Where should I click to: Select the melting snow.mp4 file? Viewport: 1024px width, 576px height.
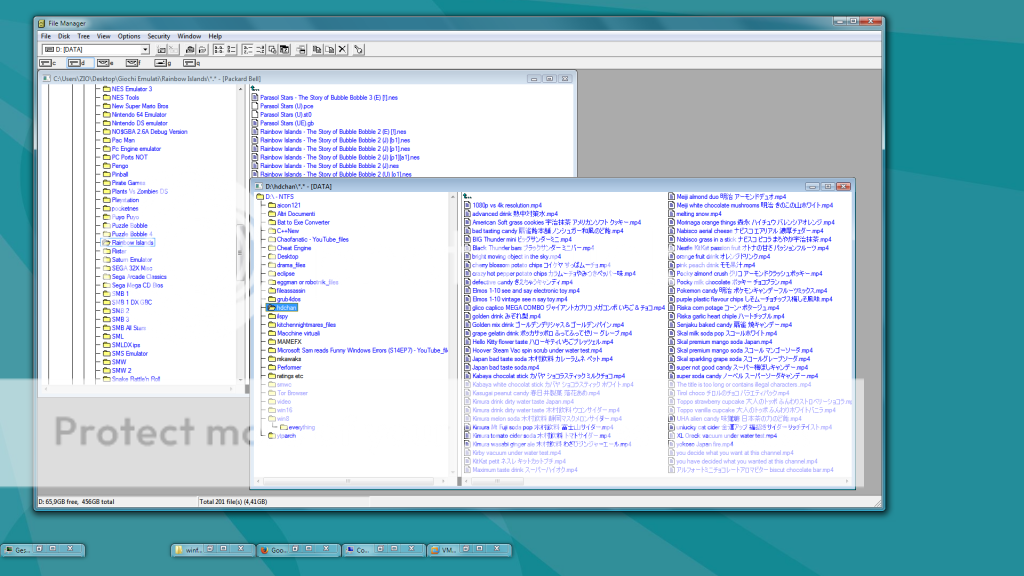[x=696, y=214]
